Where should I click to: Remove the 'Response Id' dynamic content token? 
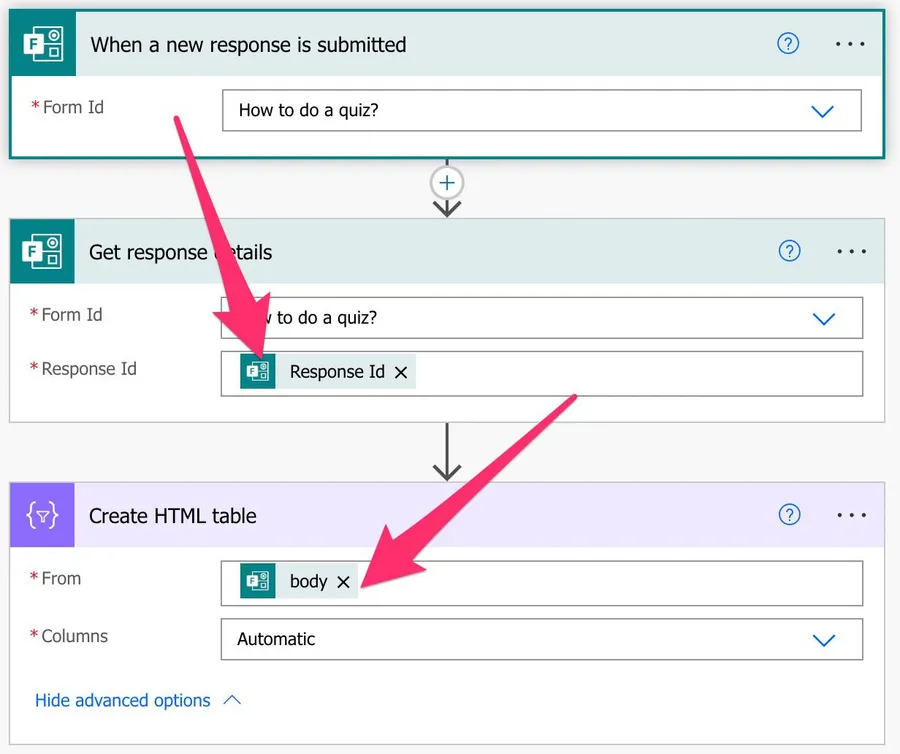[401, 372]
